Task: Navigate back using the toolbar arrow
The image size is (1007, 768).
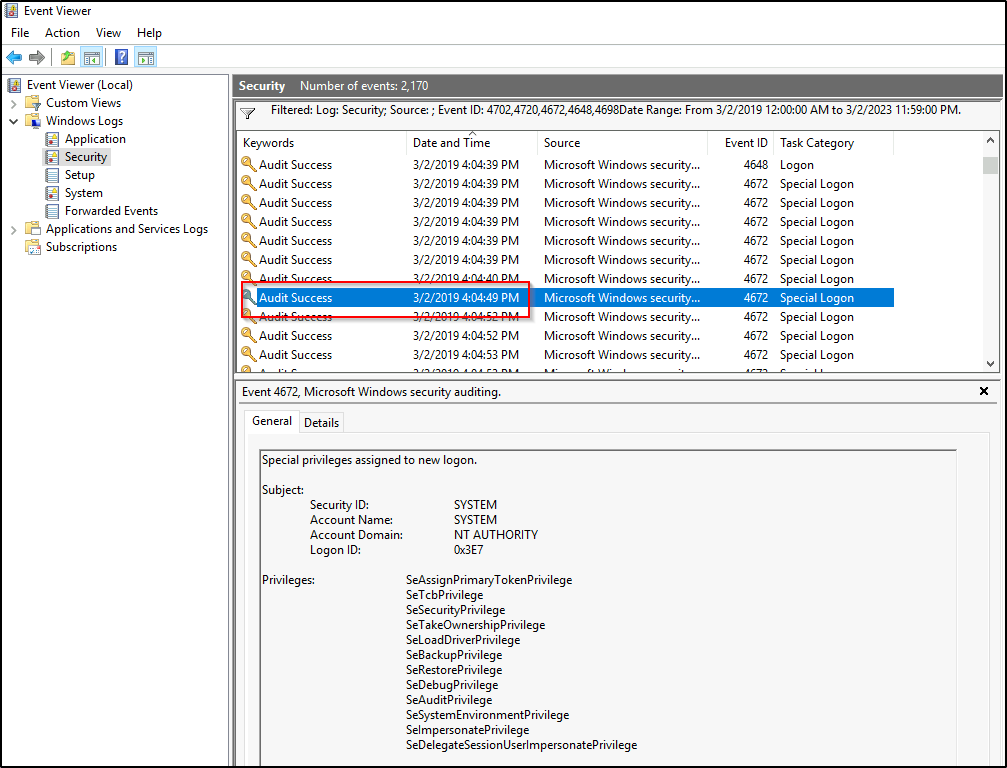Action: (13, 57)
